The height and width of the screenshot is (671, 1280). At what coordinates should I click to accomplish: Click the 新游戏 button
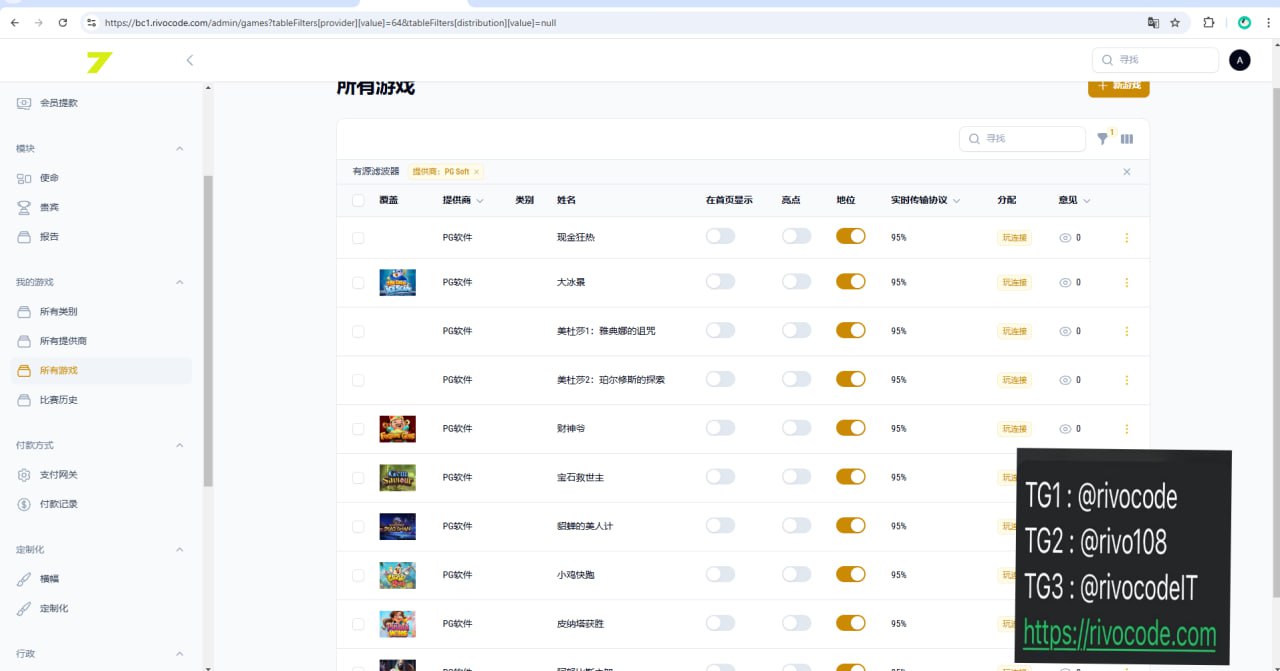tap(1118, 86)
